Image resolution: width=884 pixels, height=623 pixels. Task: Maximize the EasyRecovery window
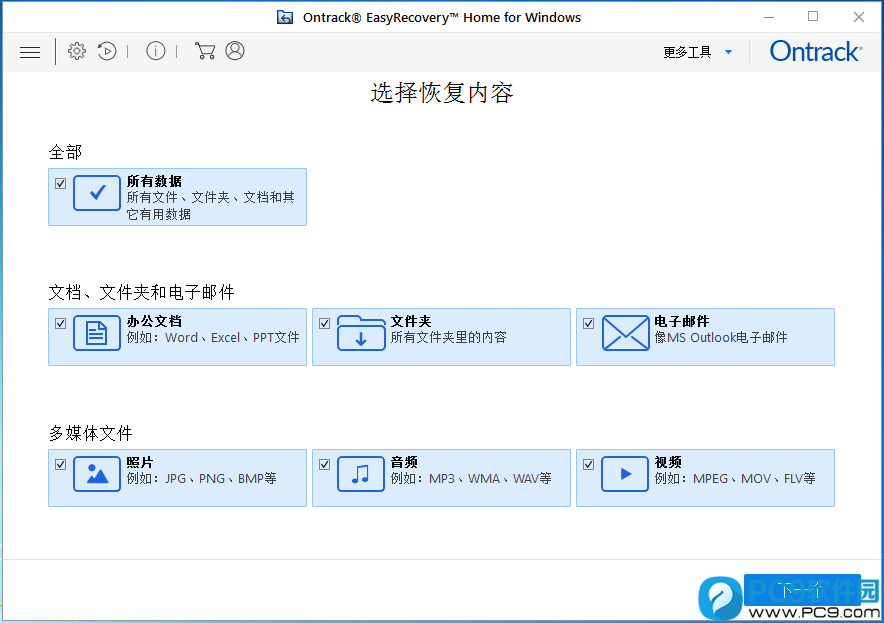813,17
